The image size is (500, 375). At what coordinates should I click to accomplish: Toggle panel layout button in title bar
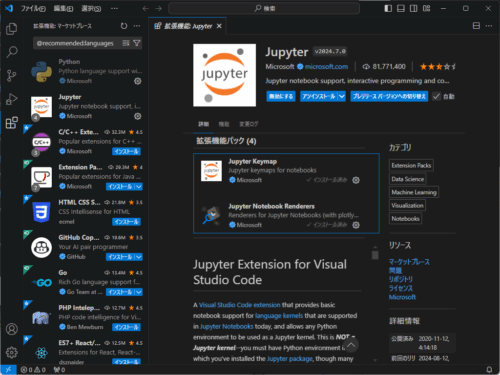pos(401,8)
